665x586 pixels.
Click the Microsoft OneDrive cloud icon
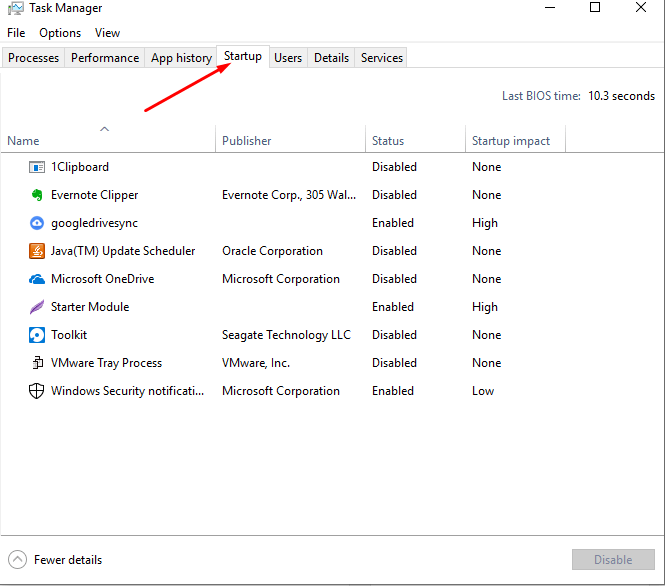pyautogui.click(x=37, y=279)
